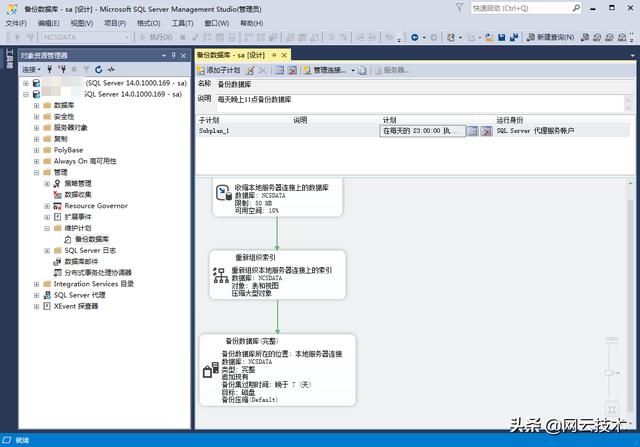Click the Save All icon
The height and width of the screenshot is (447, 640).
(514, 38)
